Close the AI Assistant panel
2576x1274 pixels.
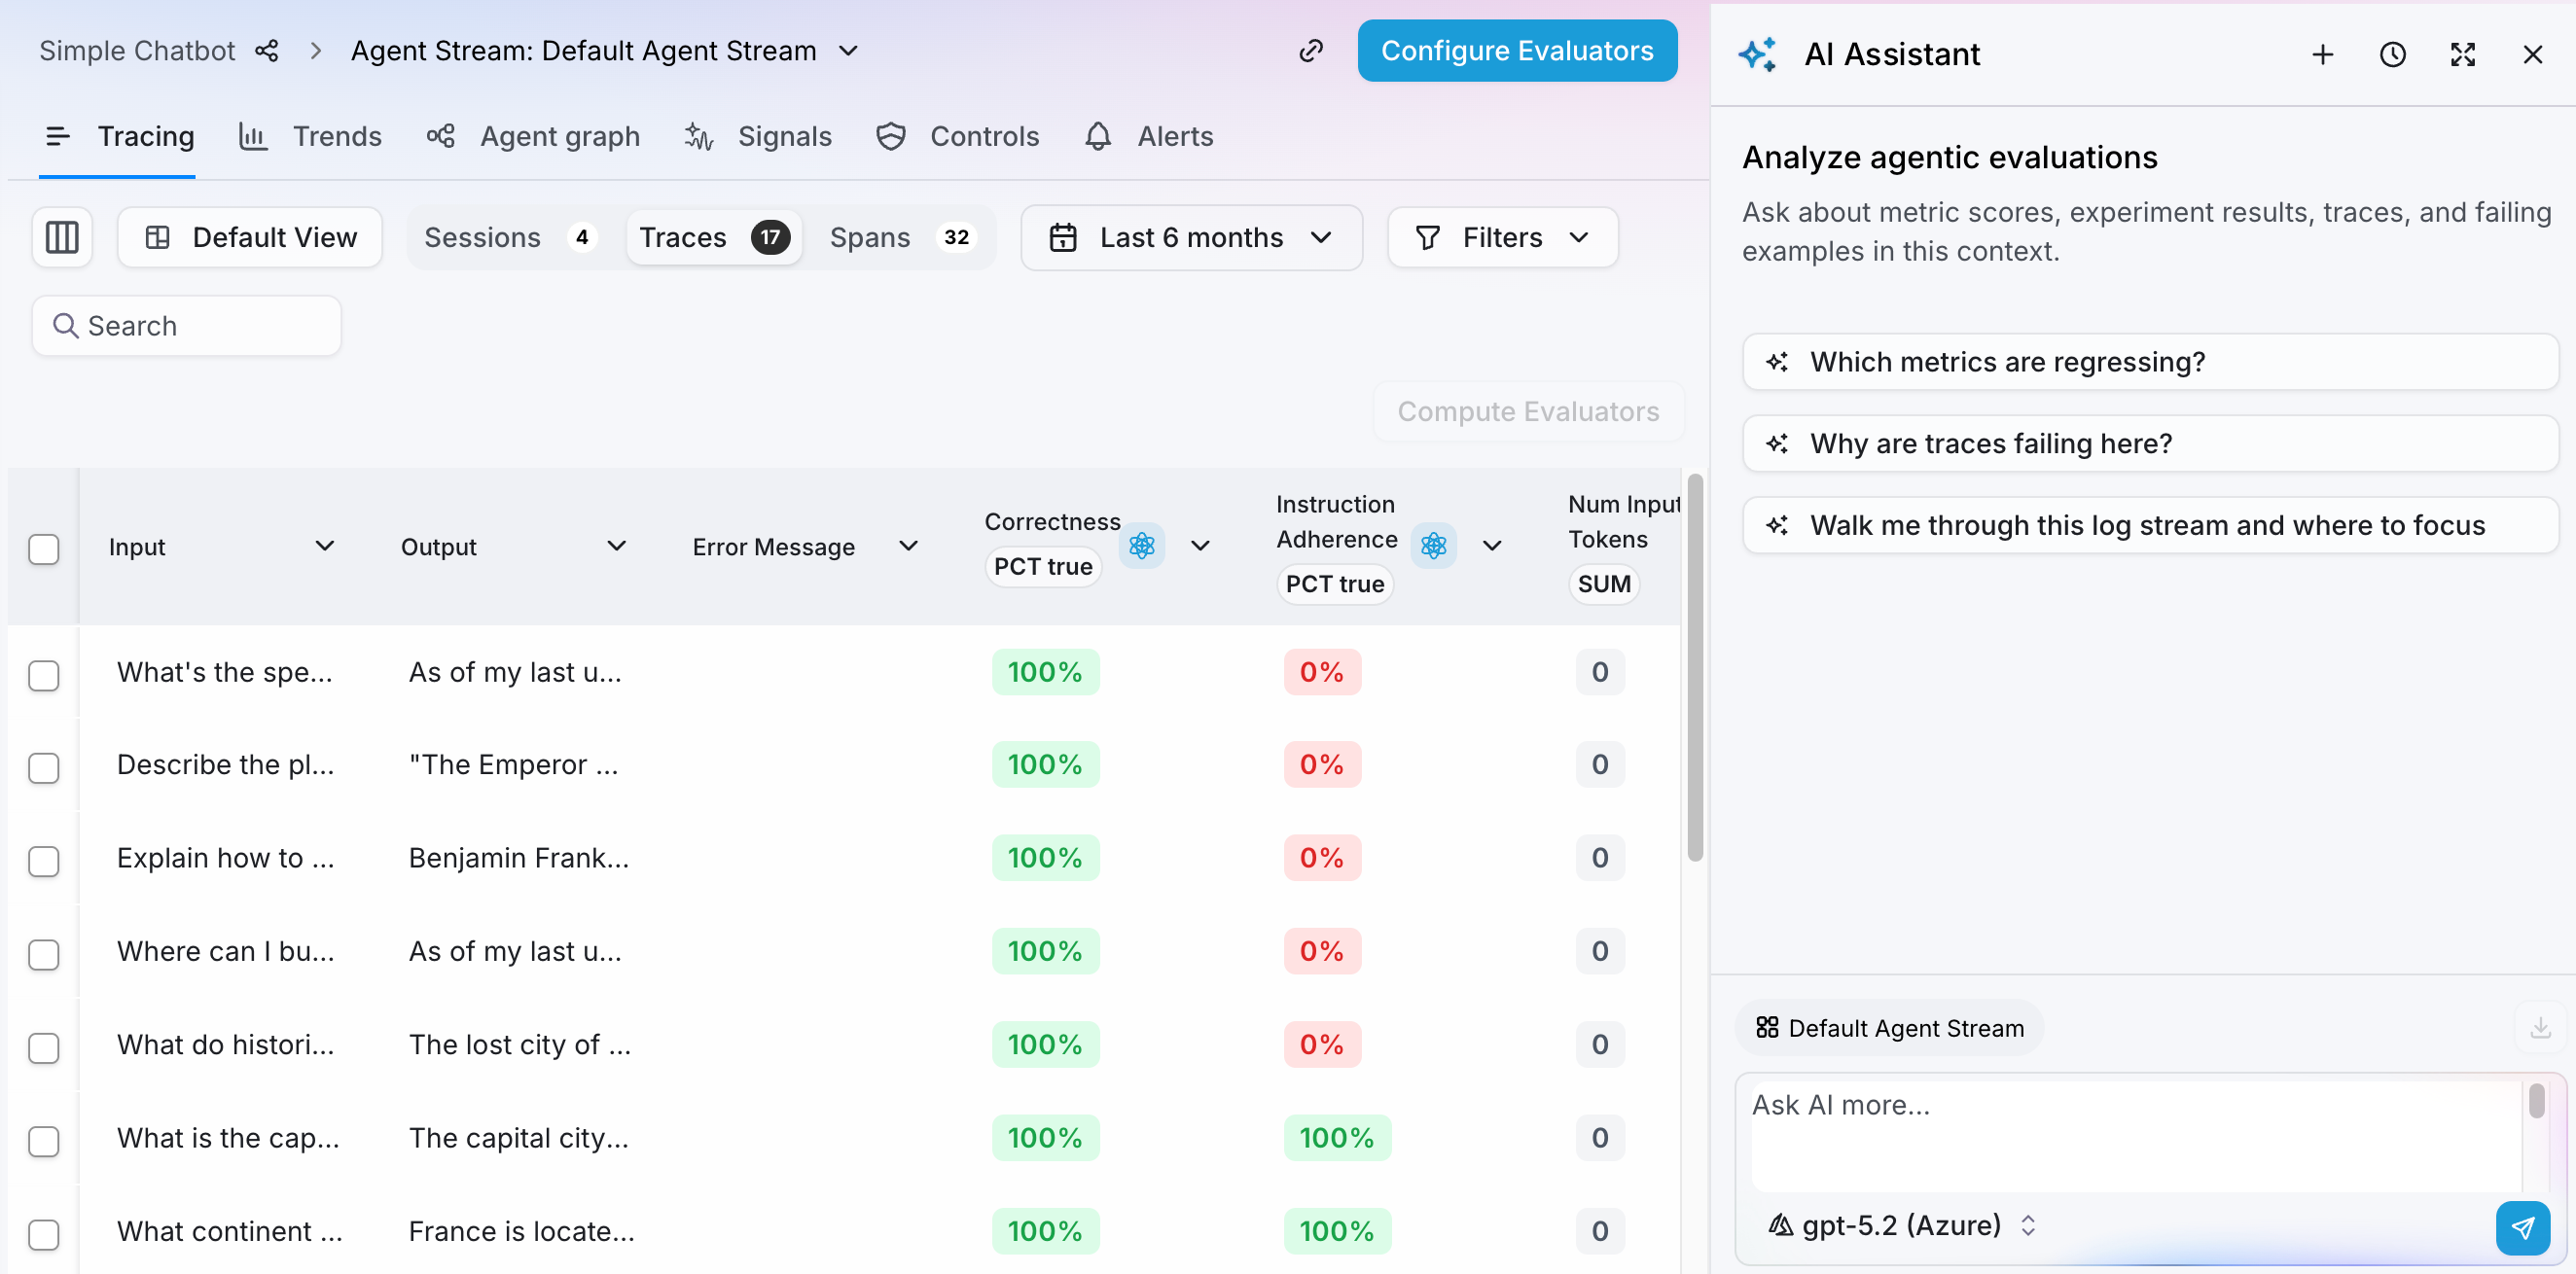2532,54
